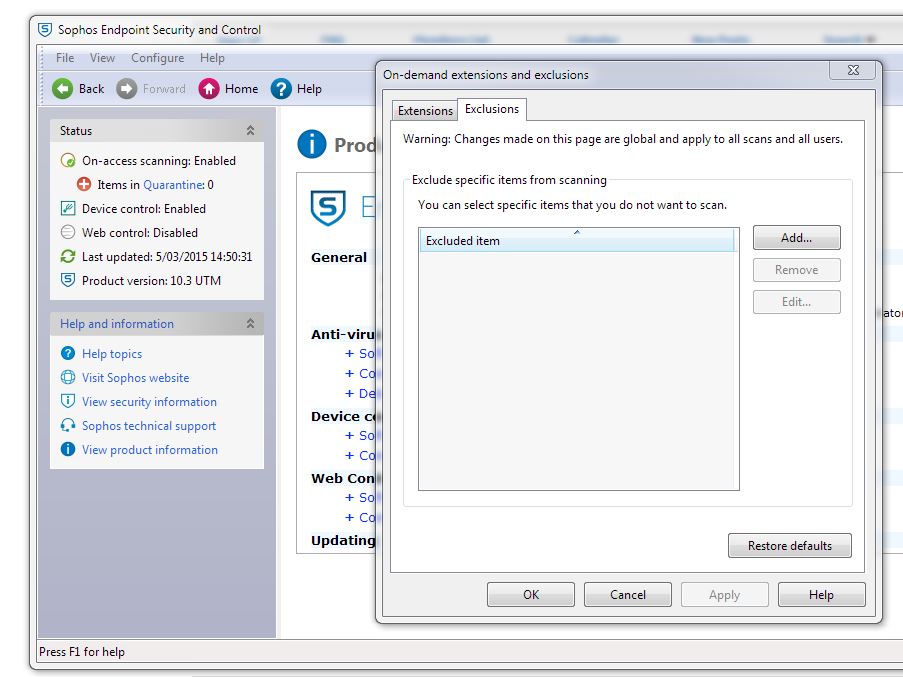
Task: Click 'Press F1 for help' status bar text
Action: point(81,652)
